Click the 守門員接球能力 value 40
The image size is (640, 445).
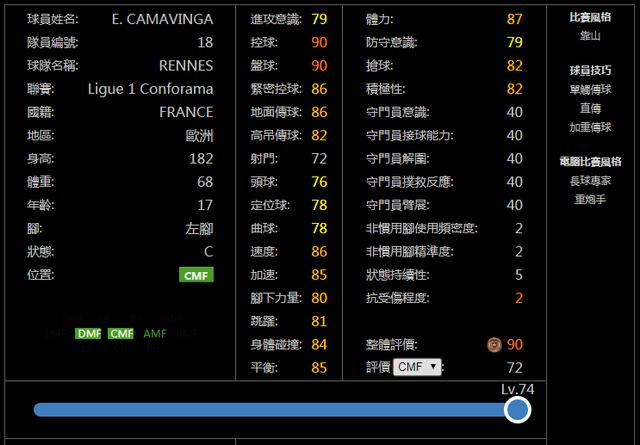(514, 136)
